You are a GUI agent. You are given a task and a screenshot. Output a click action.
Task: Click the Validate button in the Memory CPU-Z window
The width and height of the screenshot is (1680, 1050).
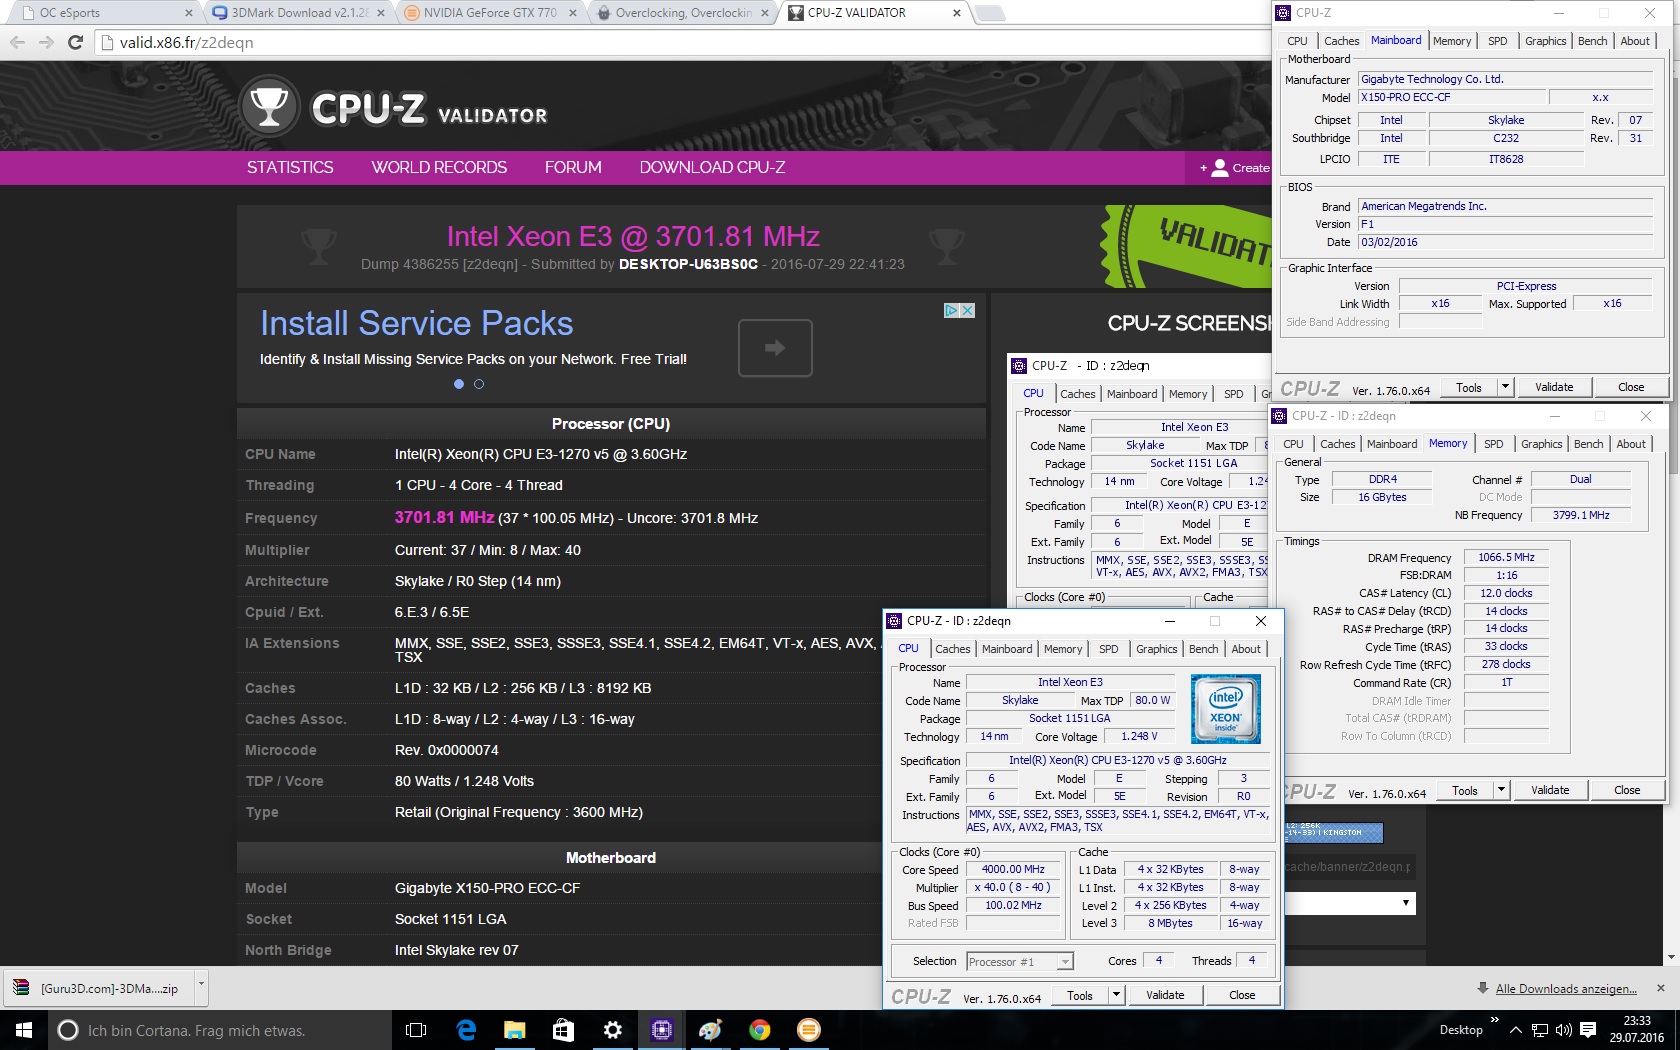click(x=1550, y=790)
